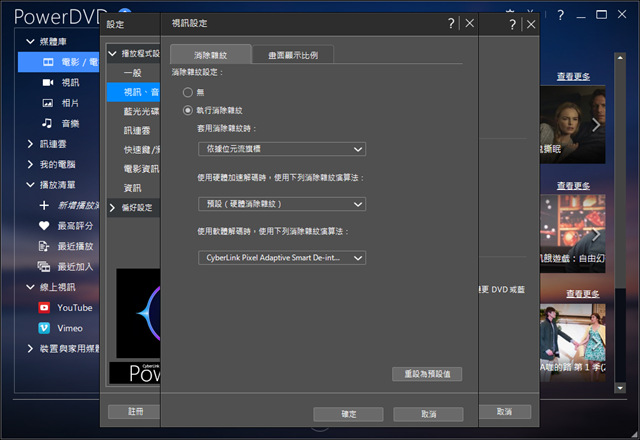Image resolution: width=640 pixels, height=440 pixels.
Task: Open help icon in 設定 dialog
Action: [x=512, y=24]
